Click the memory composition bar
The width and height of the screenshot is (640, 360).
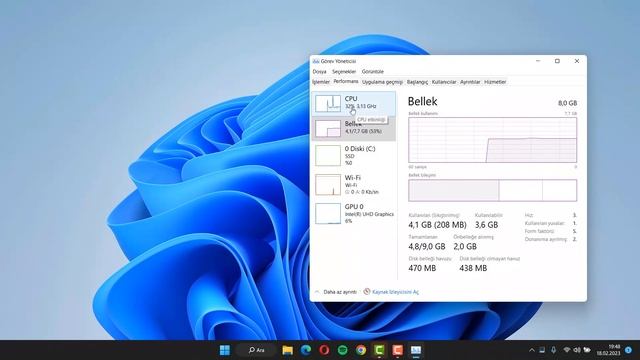tap(493, 190)
